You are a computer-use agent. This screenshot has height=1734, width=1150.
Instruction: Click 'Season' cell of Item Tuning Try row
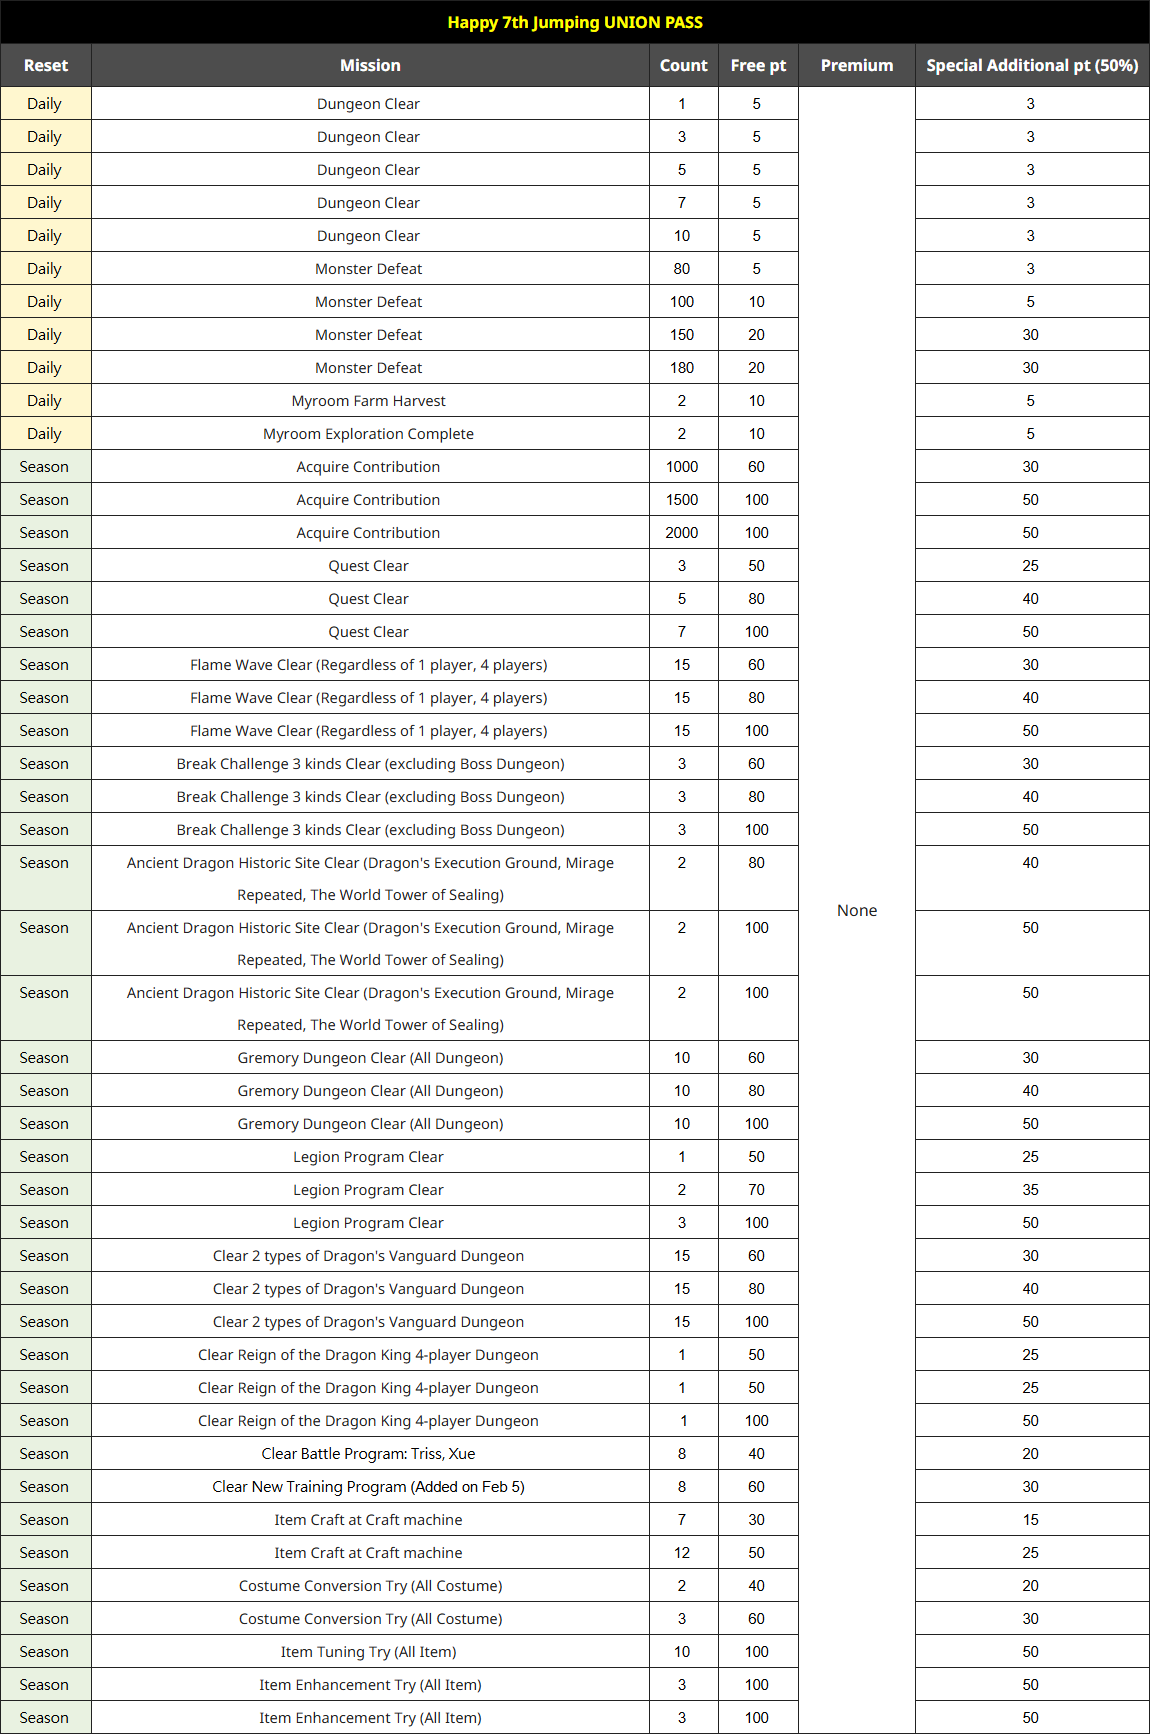coord(45,1652)
